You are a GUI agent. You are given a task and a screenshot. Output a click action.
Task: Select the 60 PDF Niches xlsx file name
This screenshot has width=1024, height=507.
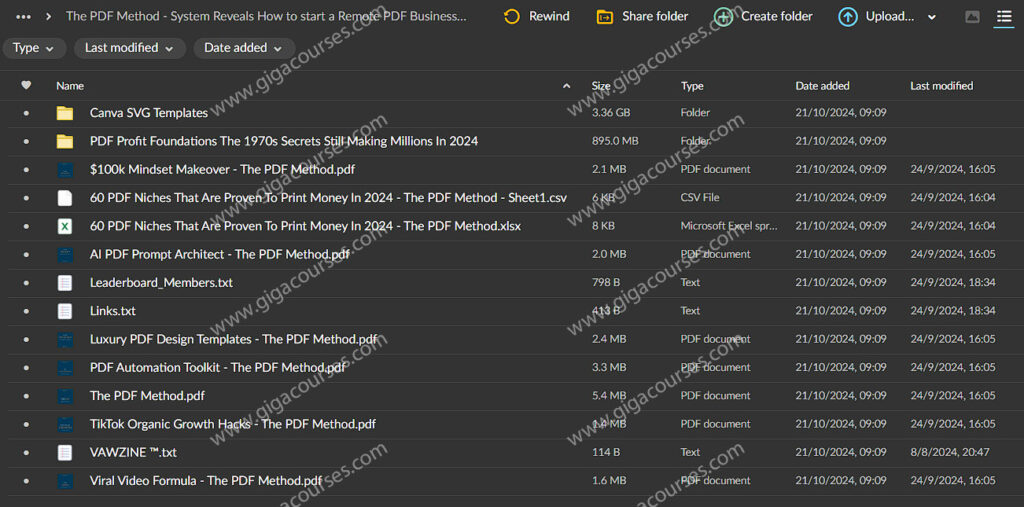pyautogui.click(x=305, y=226)
